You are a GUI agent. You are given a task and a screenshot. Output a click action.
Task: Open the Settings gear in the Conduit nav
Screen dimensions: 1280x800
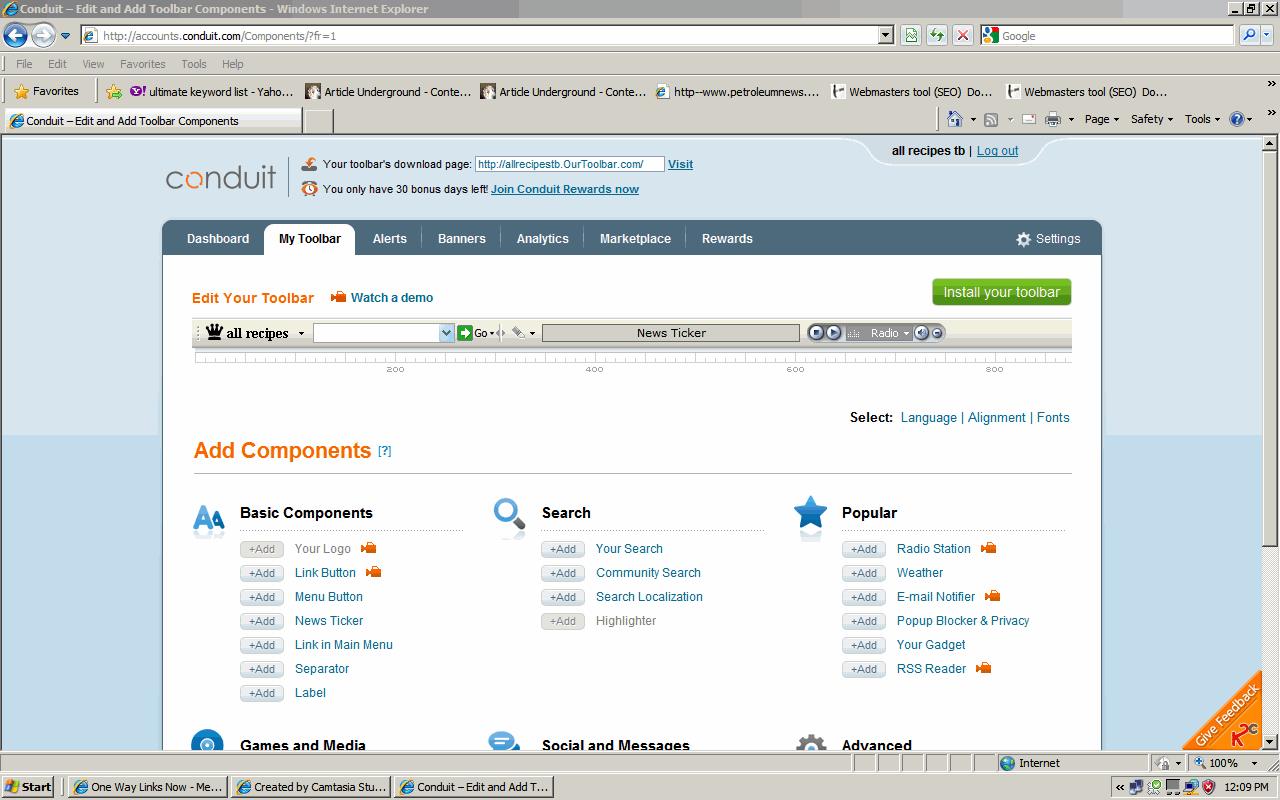pyautogui.click(x=1048, y=239)
